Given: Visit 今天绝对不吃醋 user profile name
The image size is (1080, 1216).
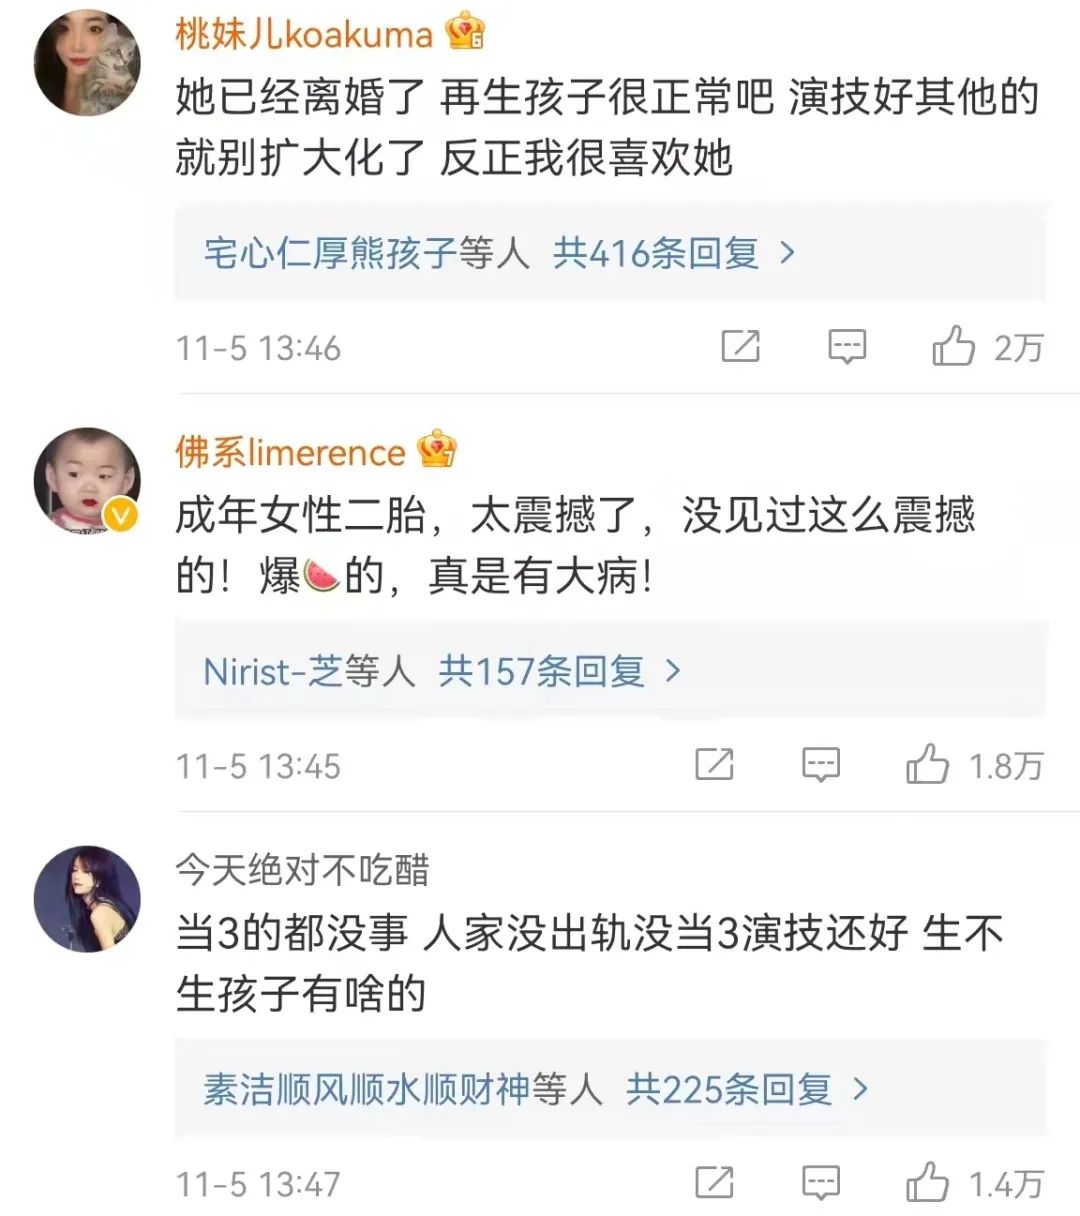Looking at the screenshot, I should (302, 870).
